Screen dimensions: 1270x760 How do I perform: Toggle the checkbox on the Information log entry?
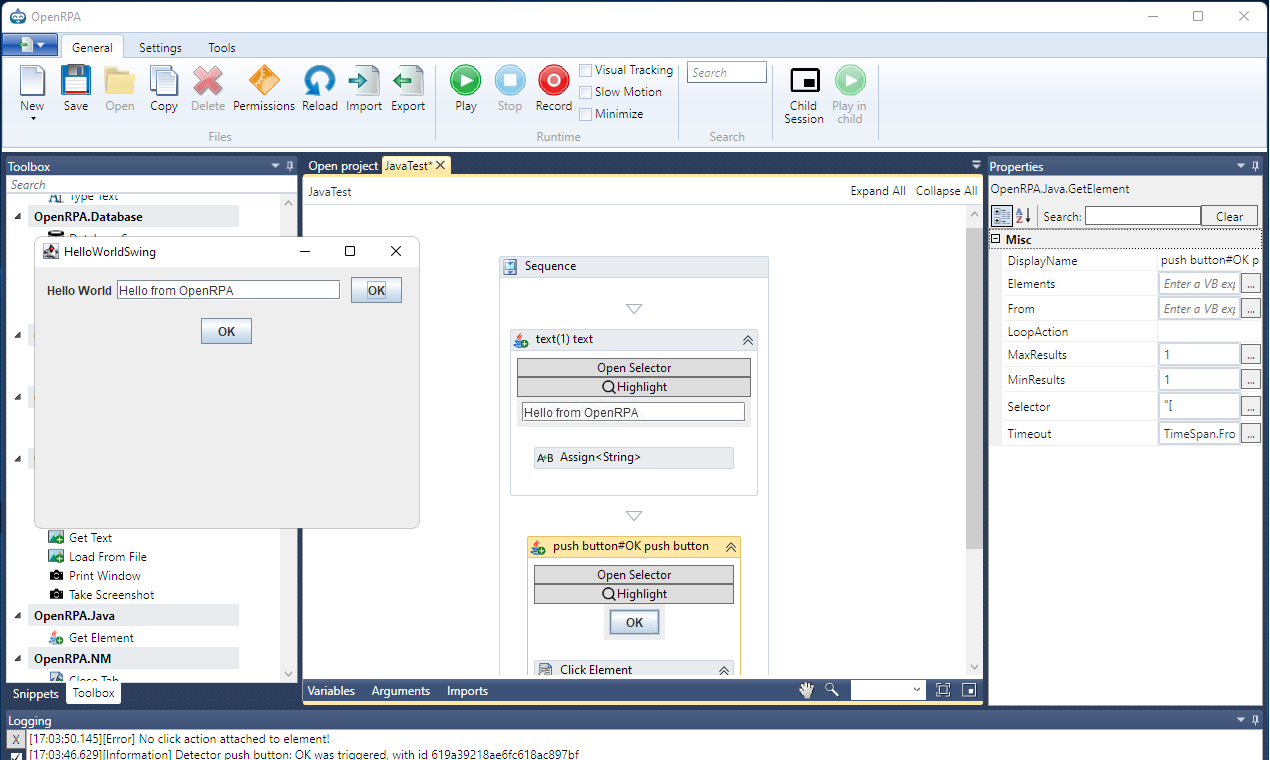coord(16,755)
